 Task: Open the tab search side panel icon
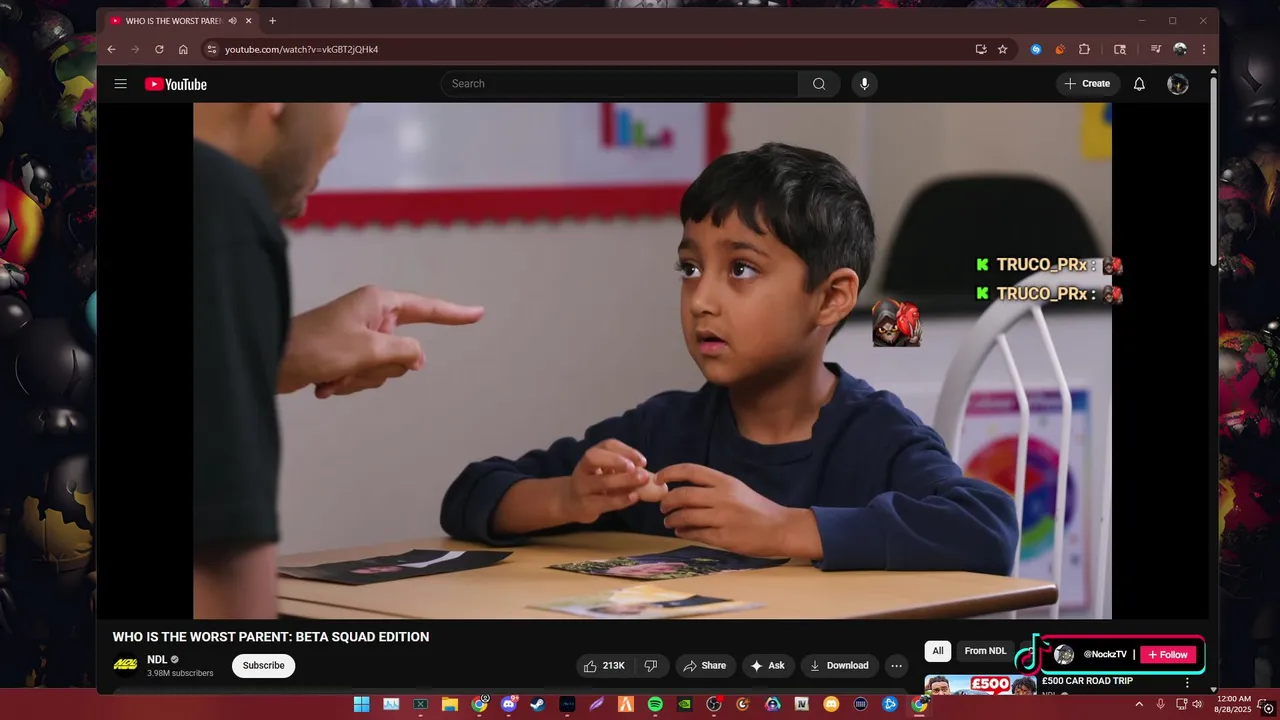[x=1120, y=49]
